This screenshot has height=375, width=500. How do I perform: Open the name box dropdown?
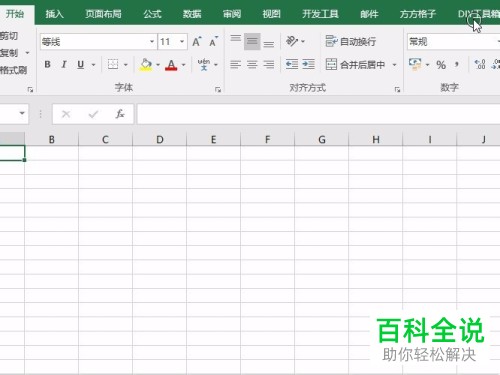click(22, 113)
